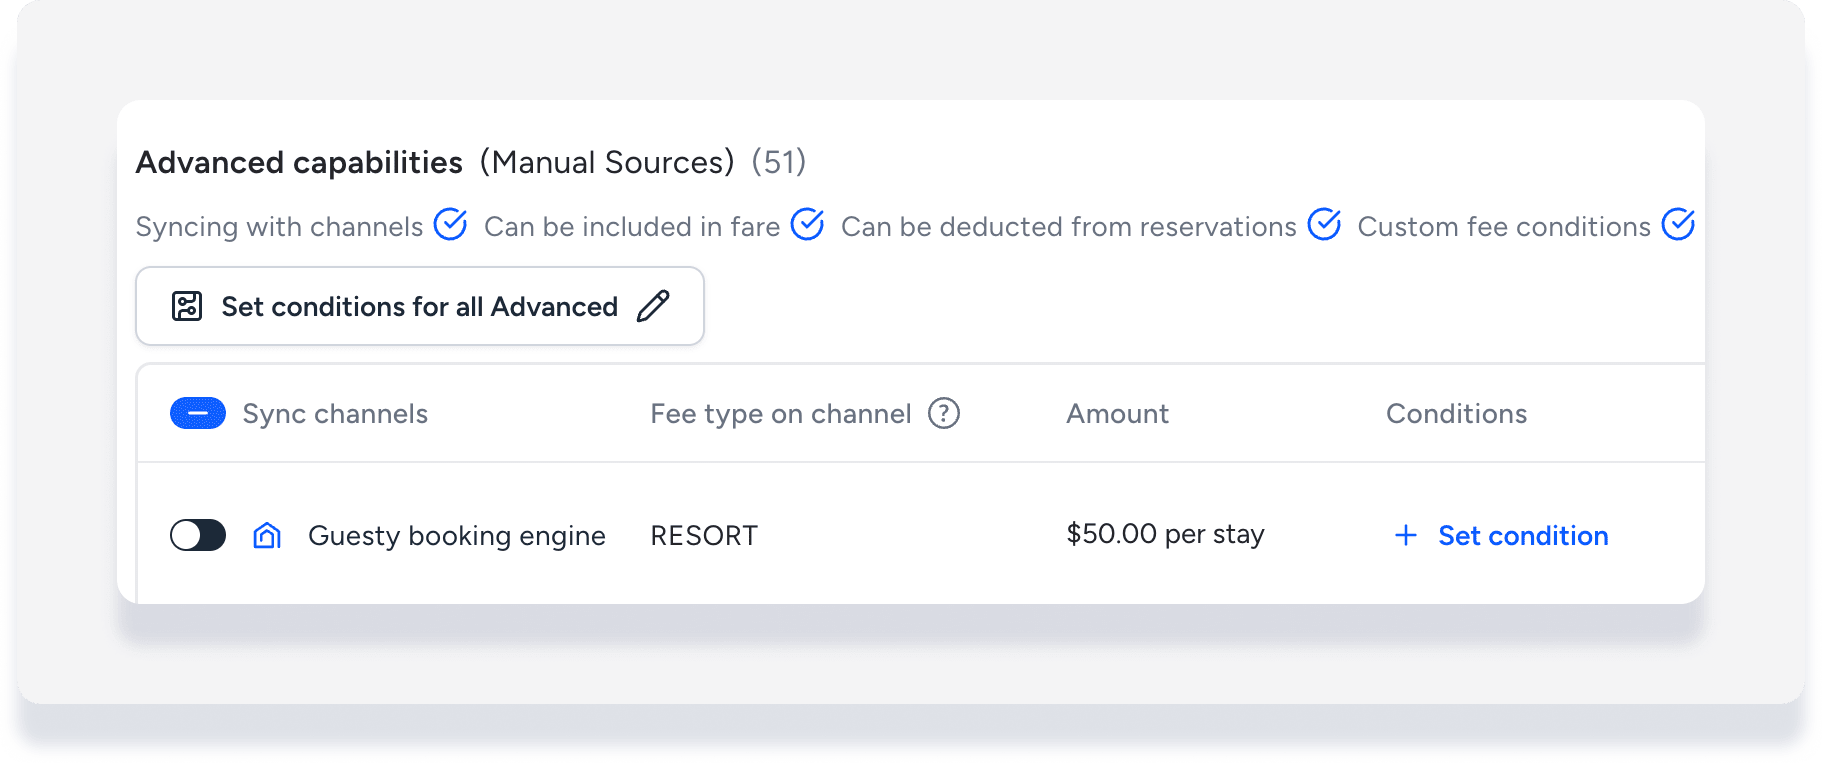Select the $50.00 per stay amount

click(x=1165, y=535)
